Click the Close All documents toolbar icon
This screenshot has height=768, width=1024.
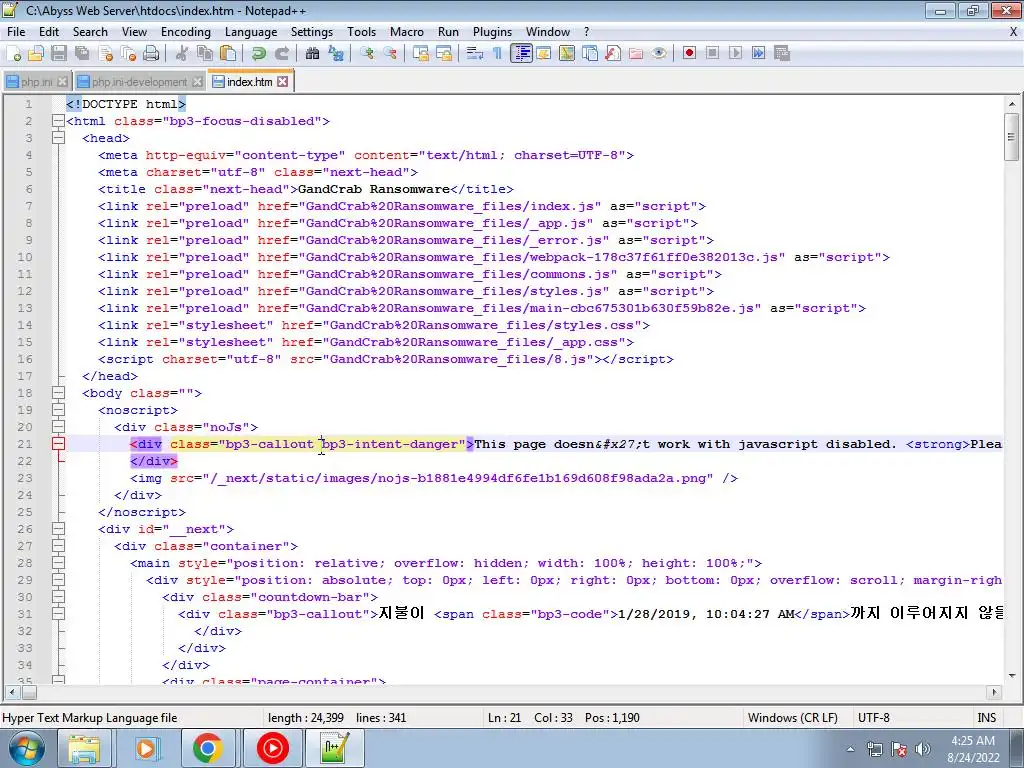pyautogui.click(x=128, y=54)
